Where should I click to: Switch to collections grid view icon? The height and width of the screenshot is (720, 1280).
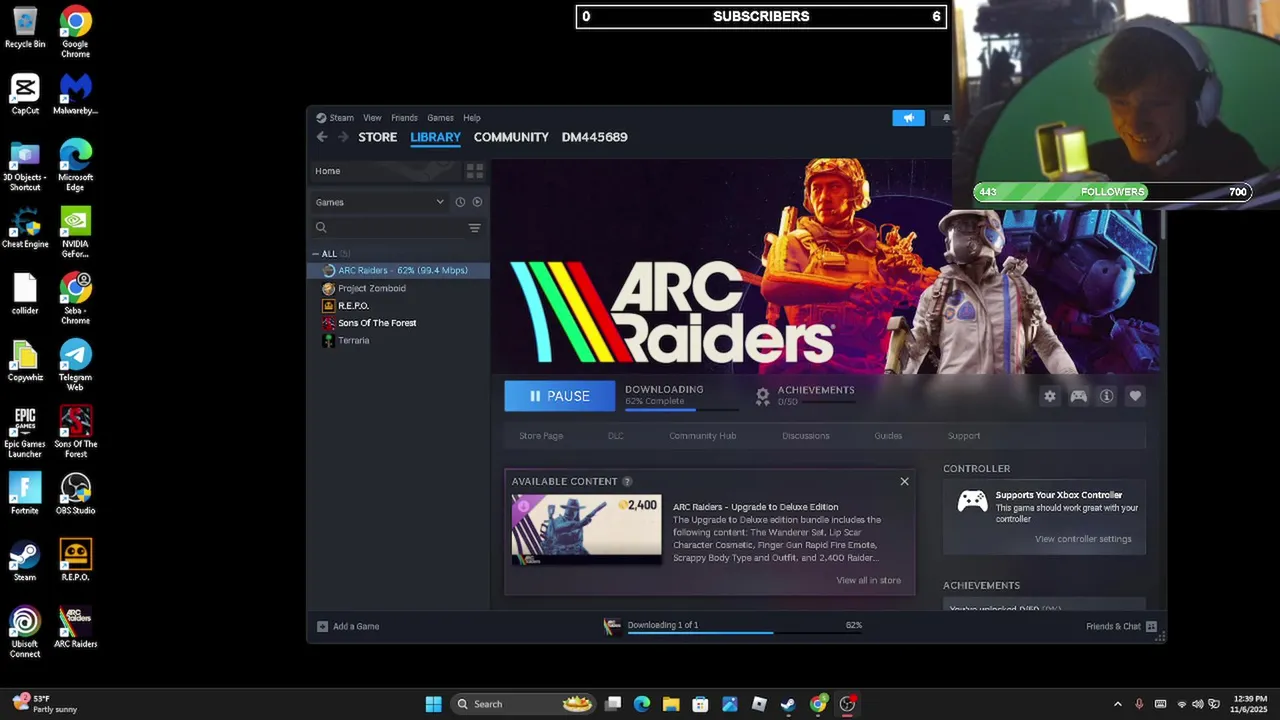[475, 171]
